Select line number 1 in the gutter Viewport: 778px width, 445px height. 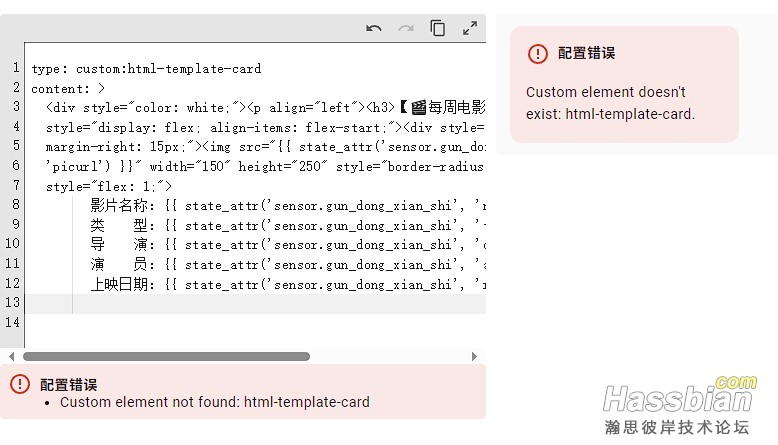pos(16,69)
